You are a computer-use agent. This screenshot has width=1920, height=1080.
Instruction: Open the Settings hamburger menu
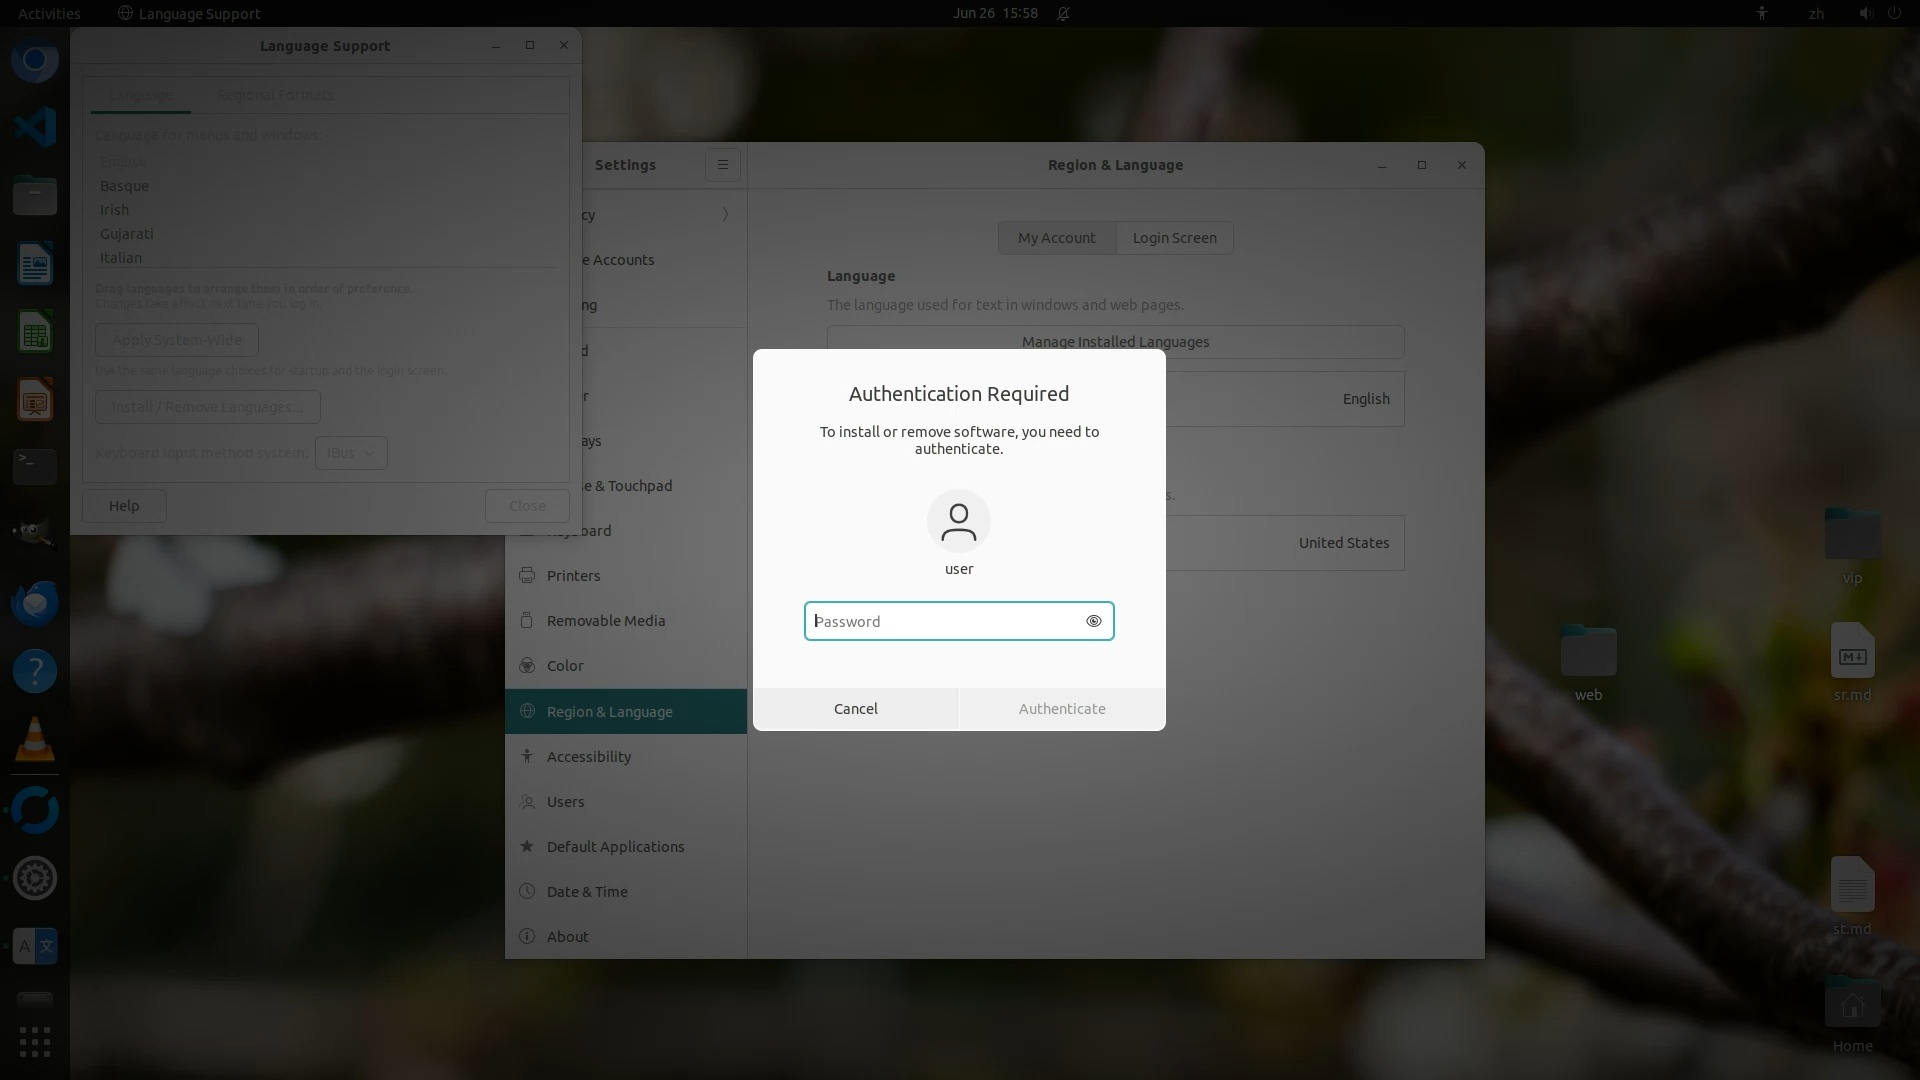pyautogui.click(x=722, y=165)
